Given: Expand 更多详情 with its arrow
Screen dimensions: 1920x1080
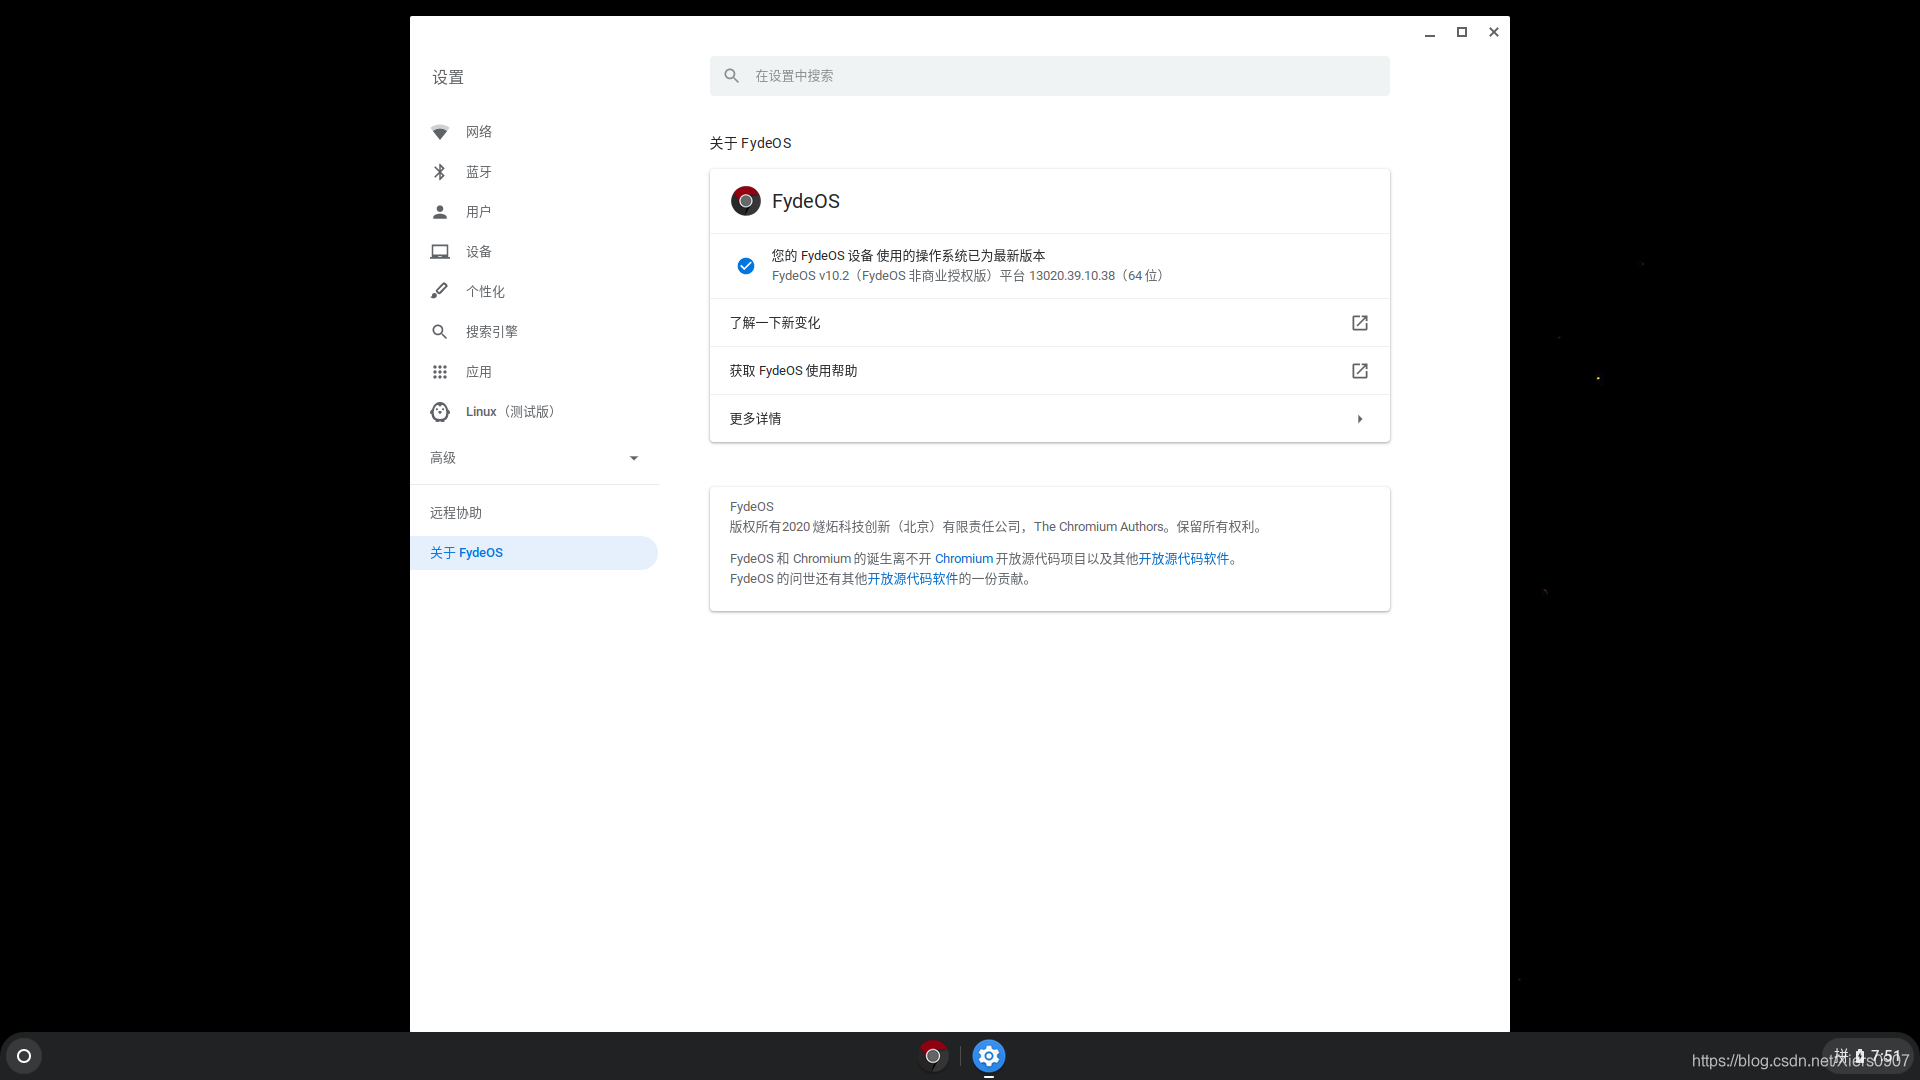Looking at the screenshot, I should click(1360, 419).
